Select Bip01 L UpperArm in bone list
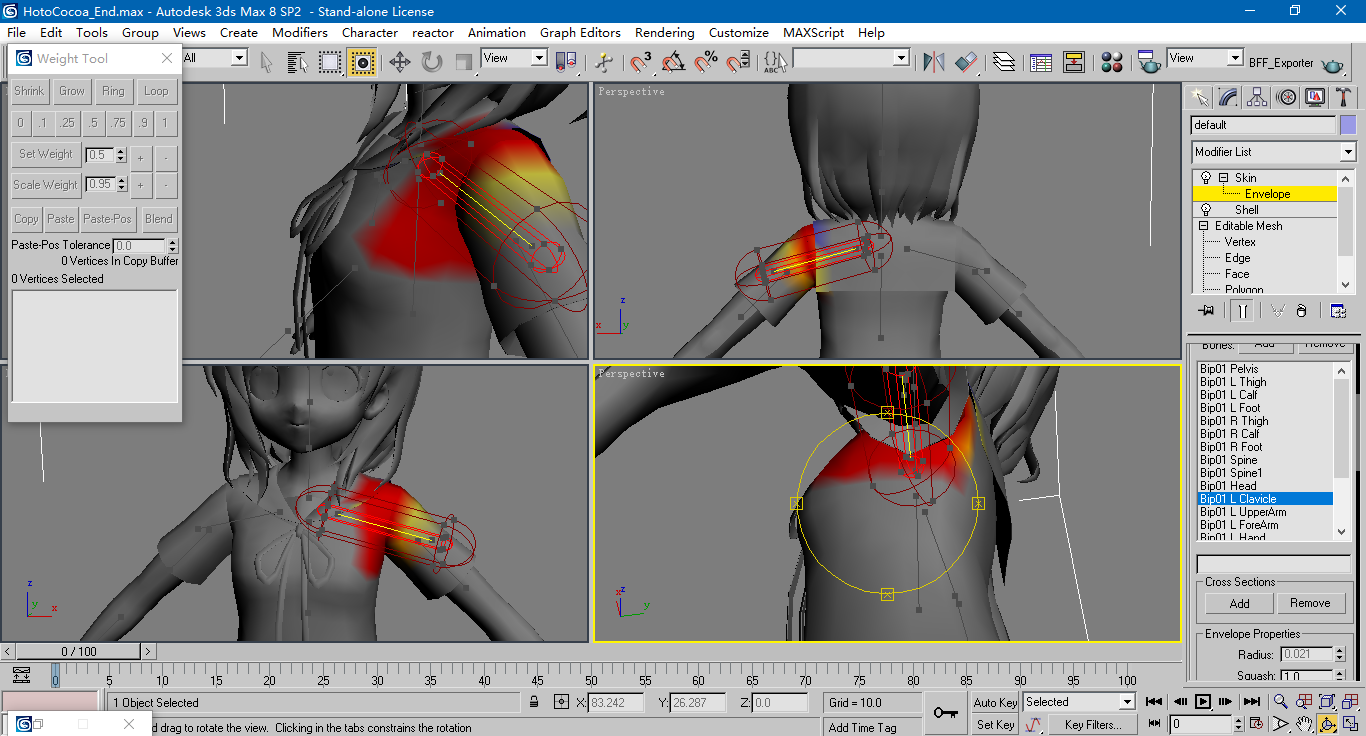The width and height of the screenshot is (1366, 736). [x=1243, y=512]
